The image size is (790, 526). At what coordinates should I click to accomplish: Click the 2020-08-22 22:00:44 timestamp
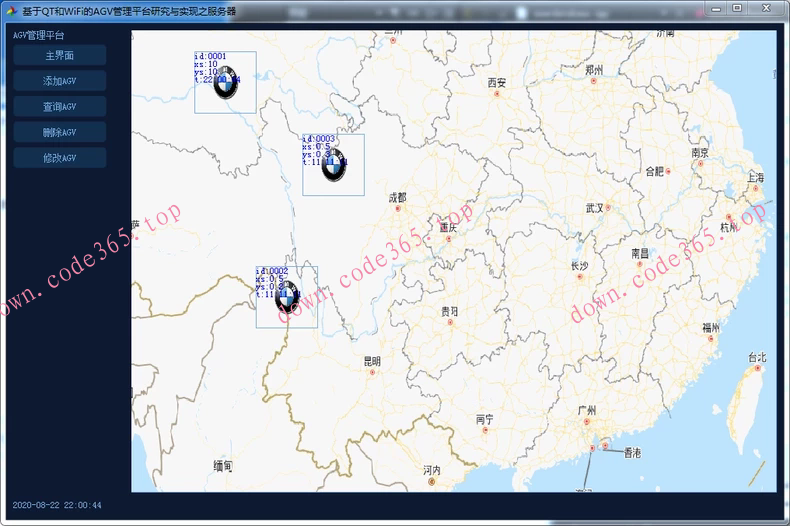(57, 505)
